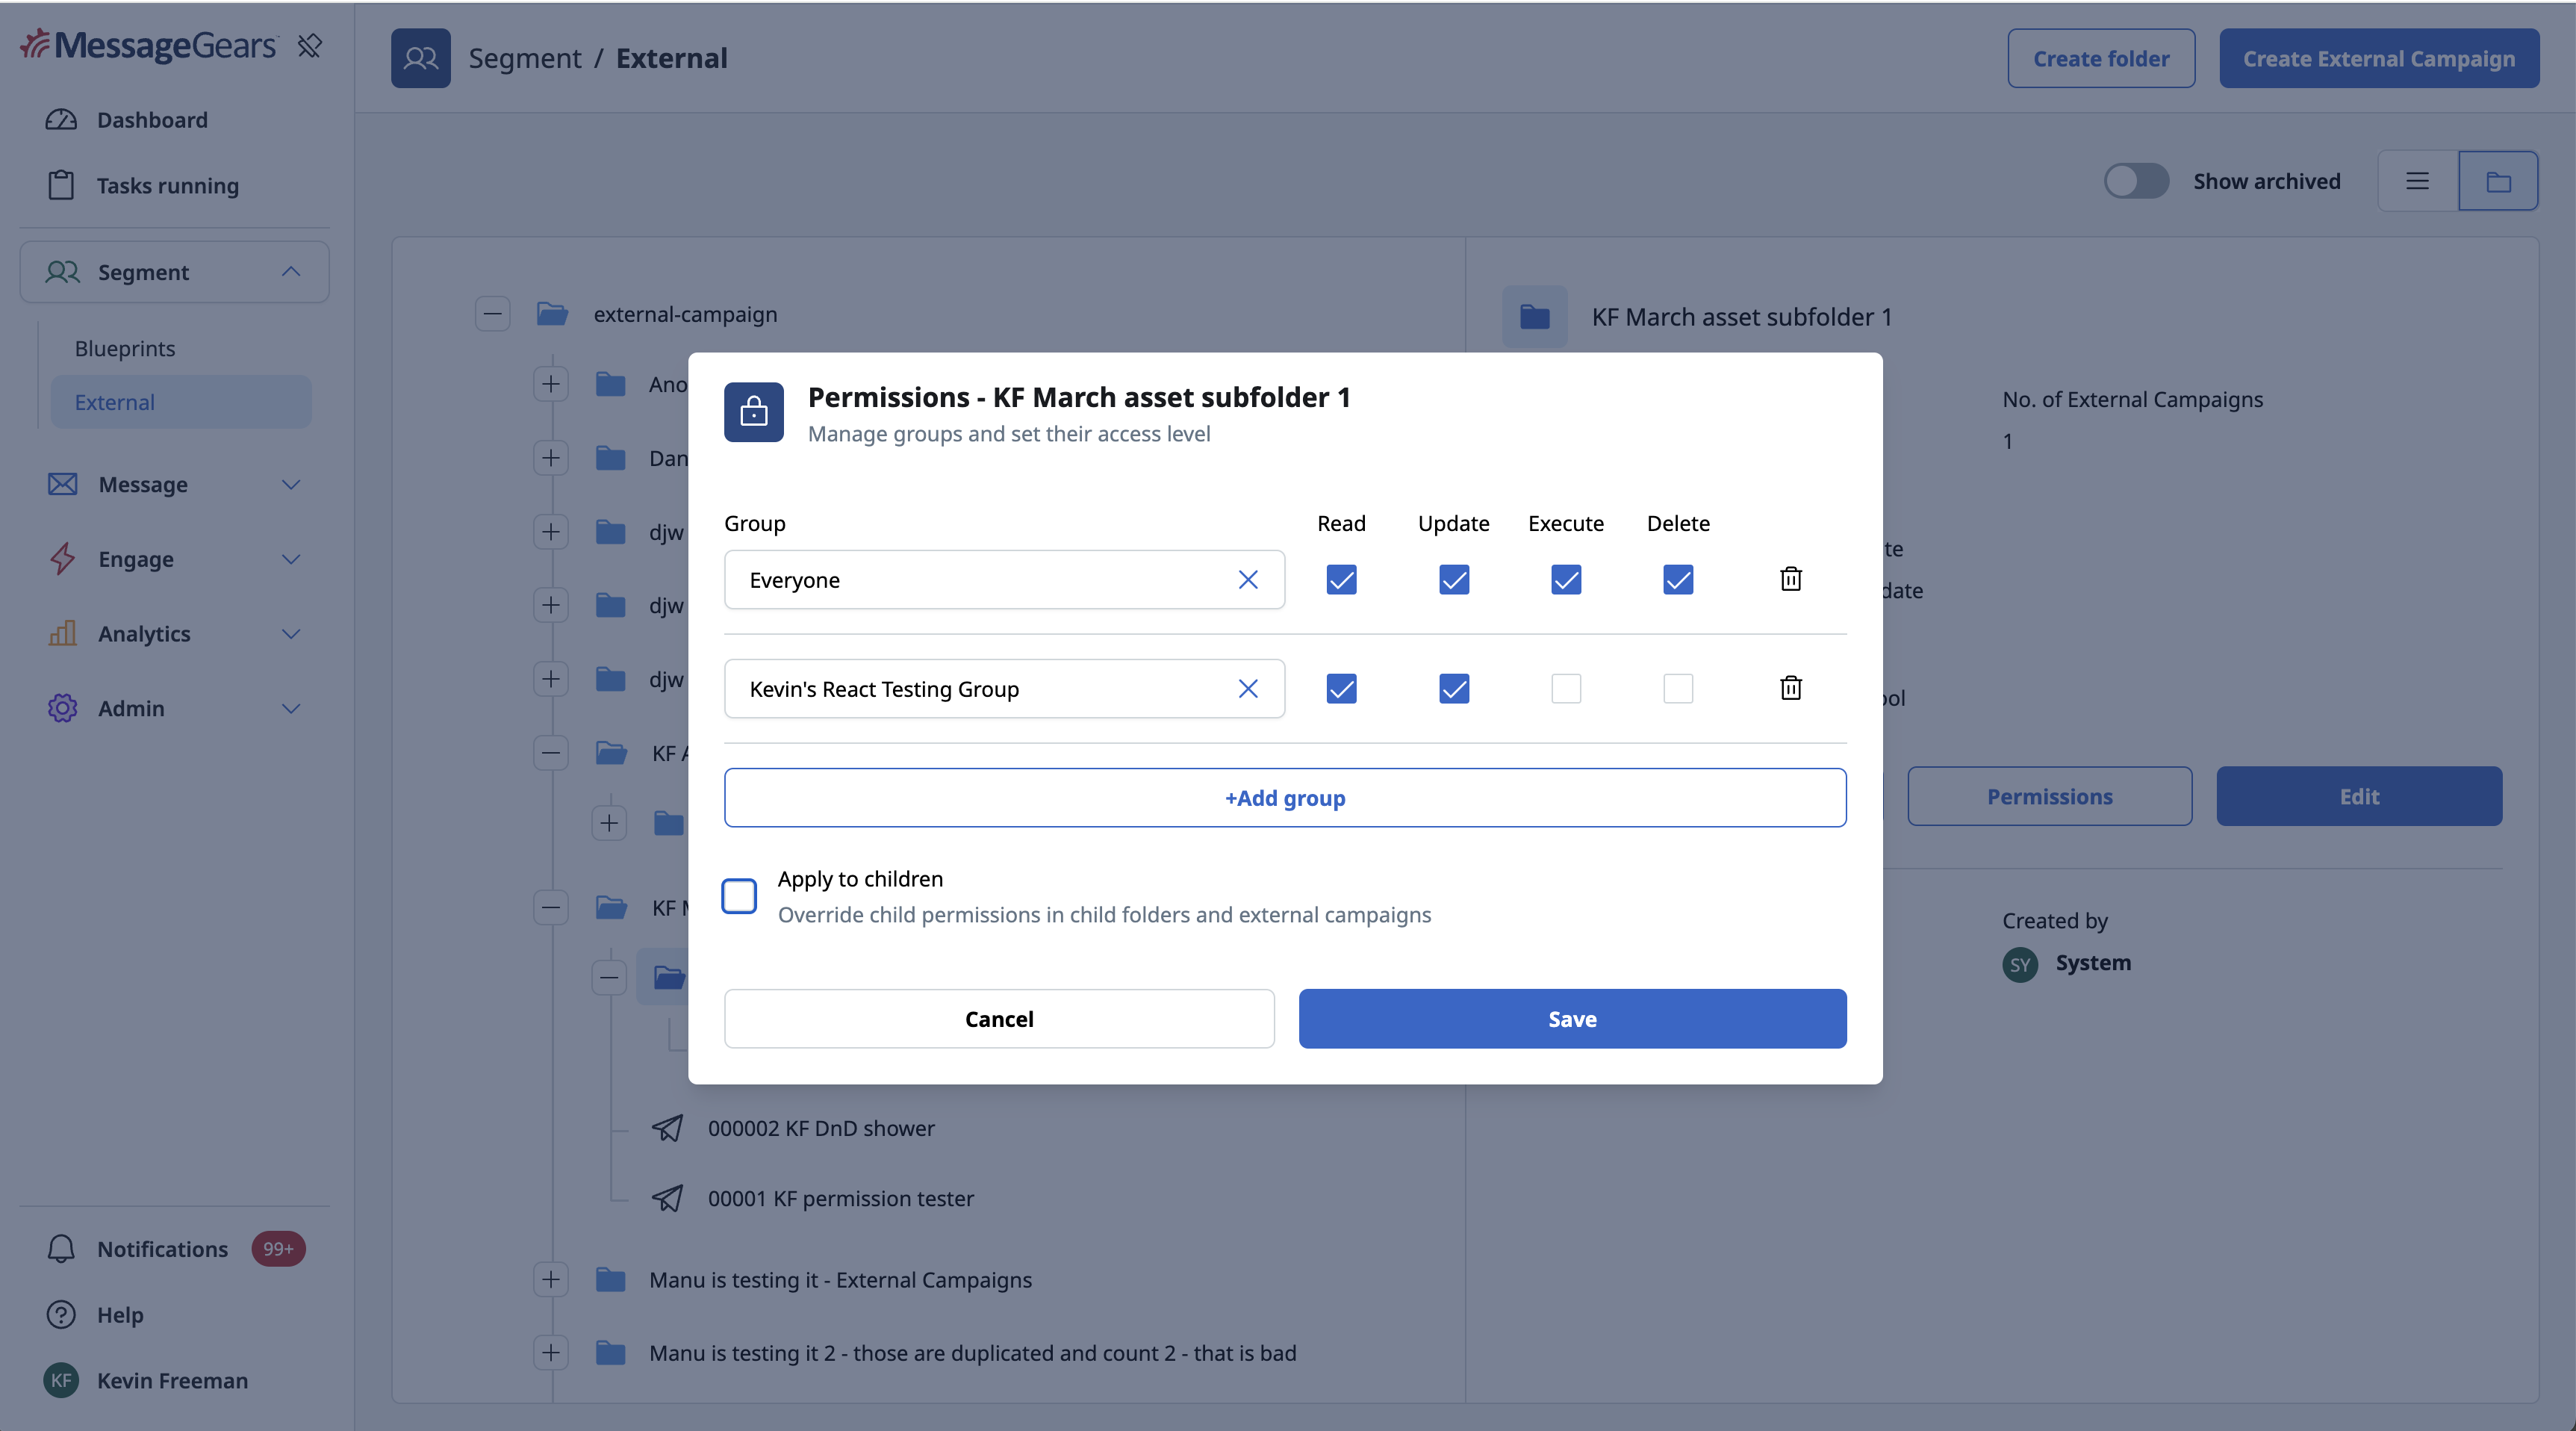Click the Tasks running clipboard icon
Image resolution: width=2576 pixels, height=1431 pixels.
tap(61, 185)
